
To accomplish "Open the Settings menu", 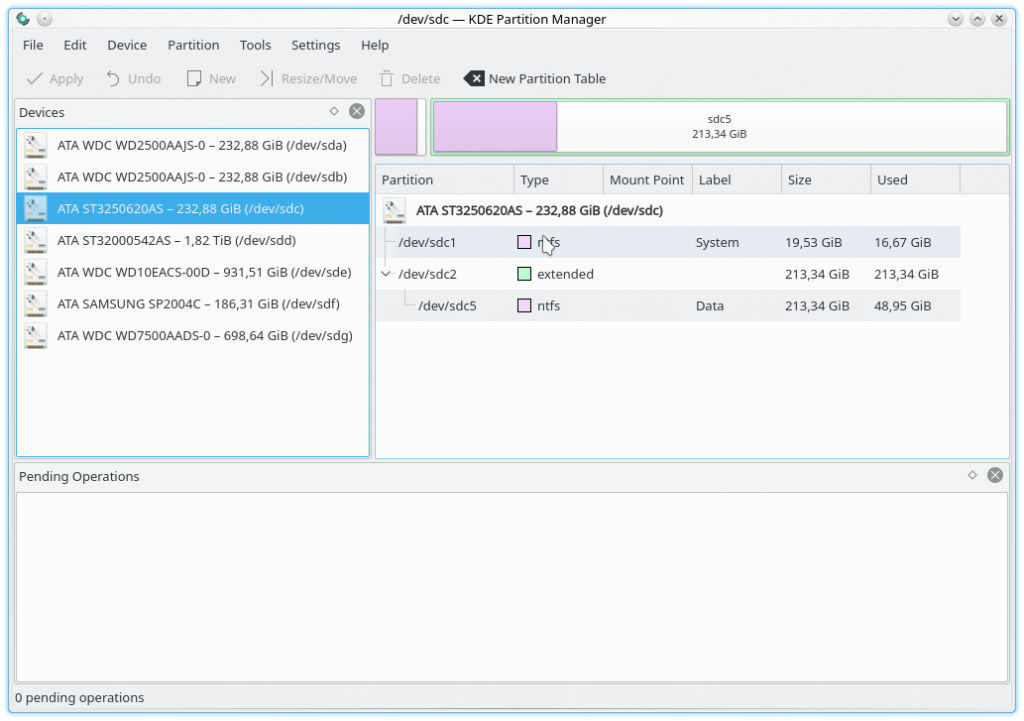I will pos(315,45).
